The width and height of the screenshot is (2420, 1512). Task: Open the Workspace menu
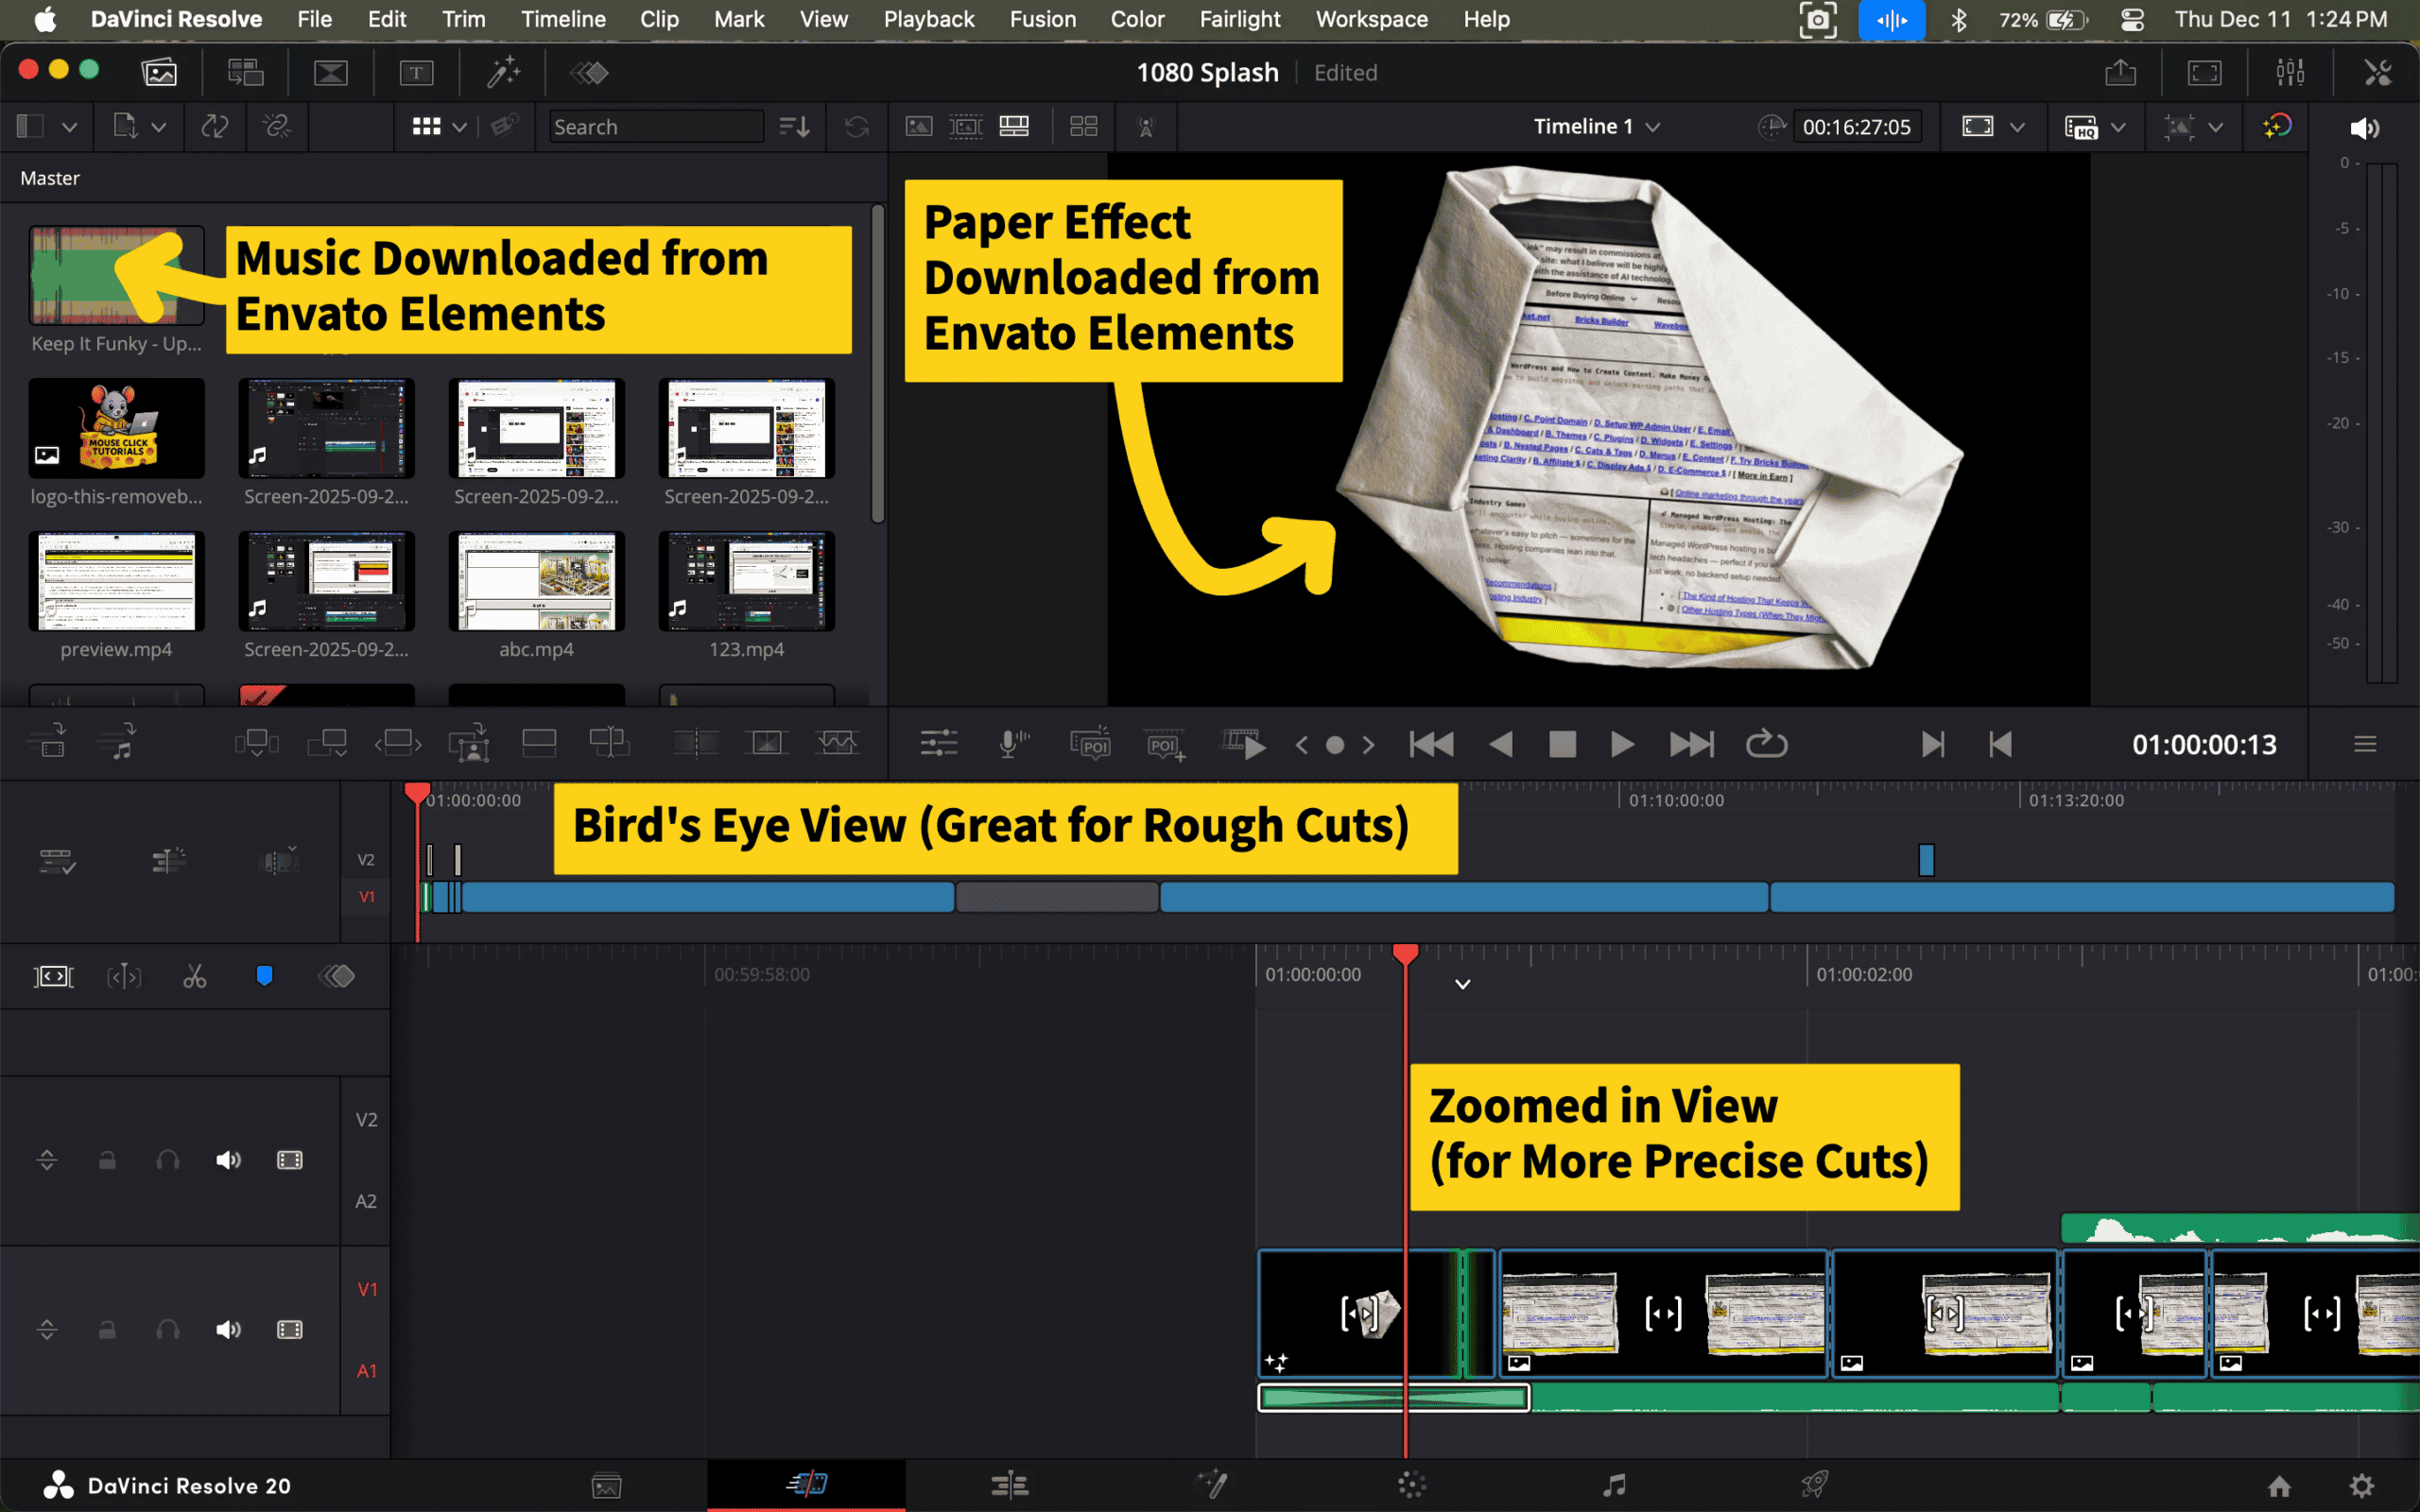click(x=1371, y=19)
